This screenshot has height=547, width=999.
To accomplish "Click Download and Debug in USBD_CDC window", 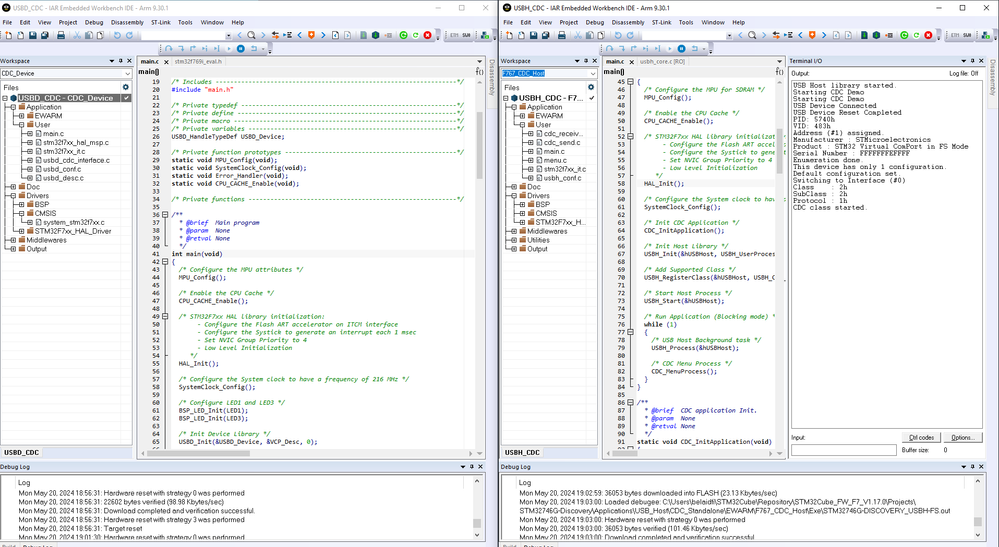I will click(403, 35).
